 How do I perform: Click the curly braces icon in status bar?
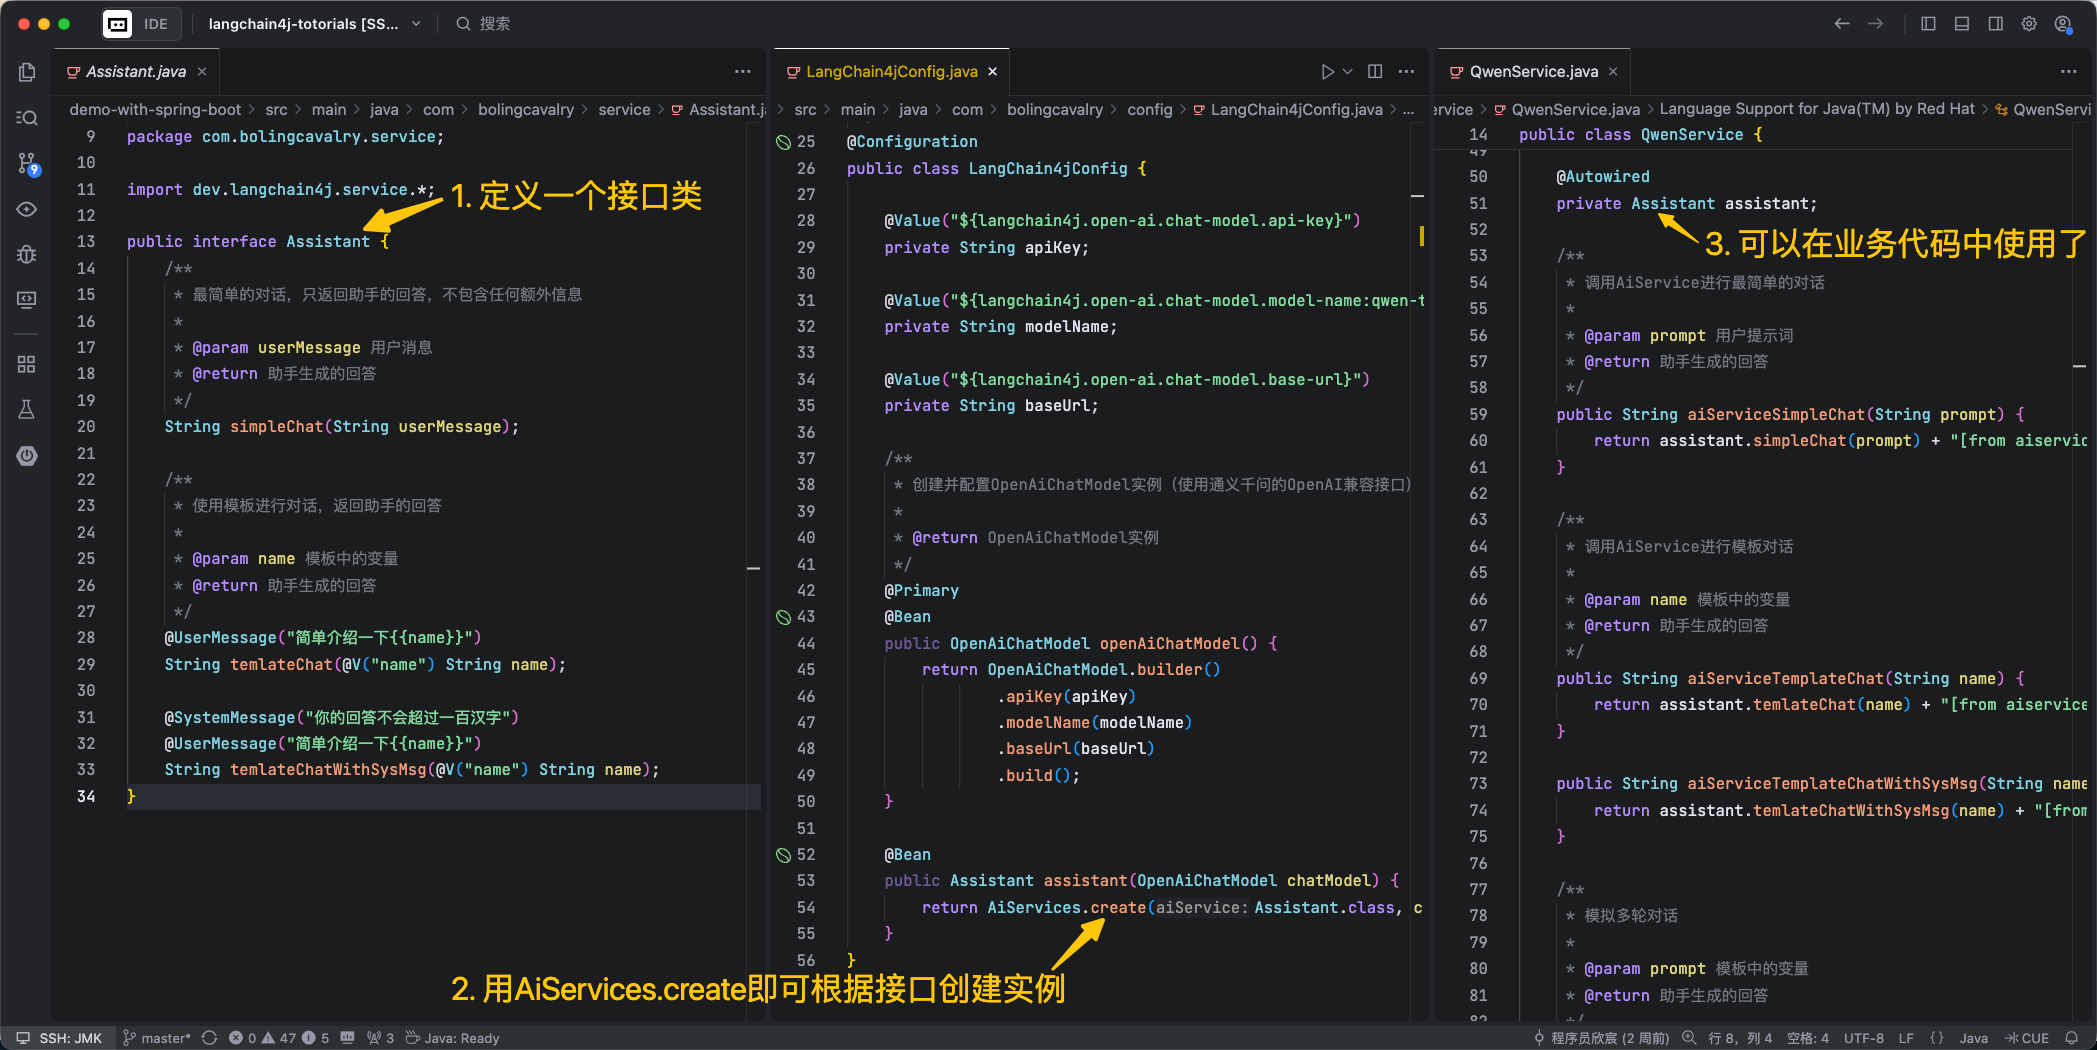click(x=1937, y=1038)
